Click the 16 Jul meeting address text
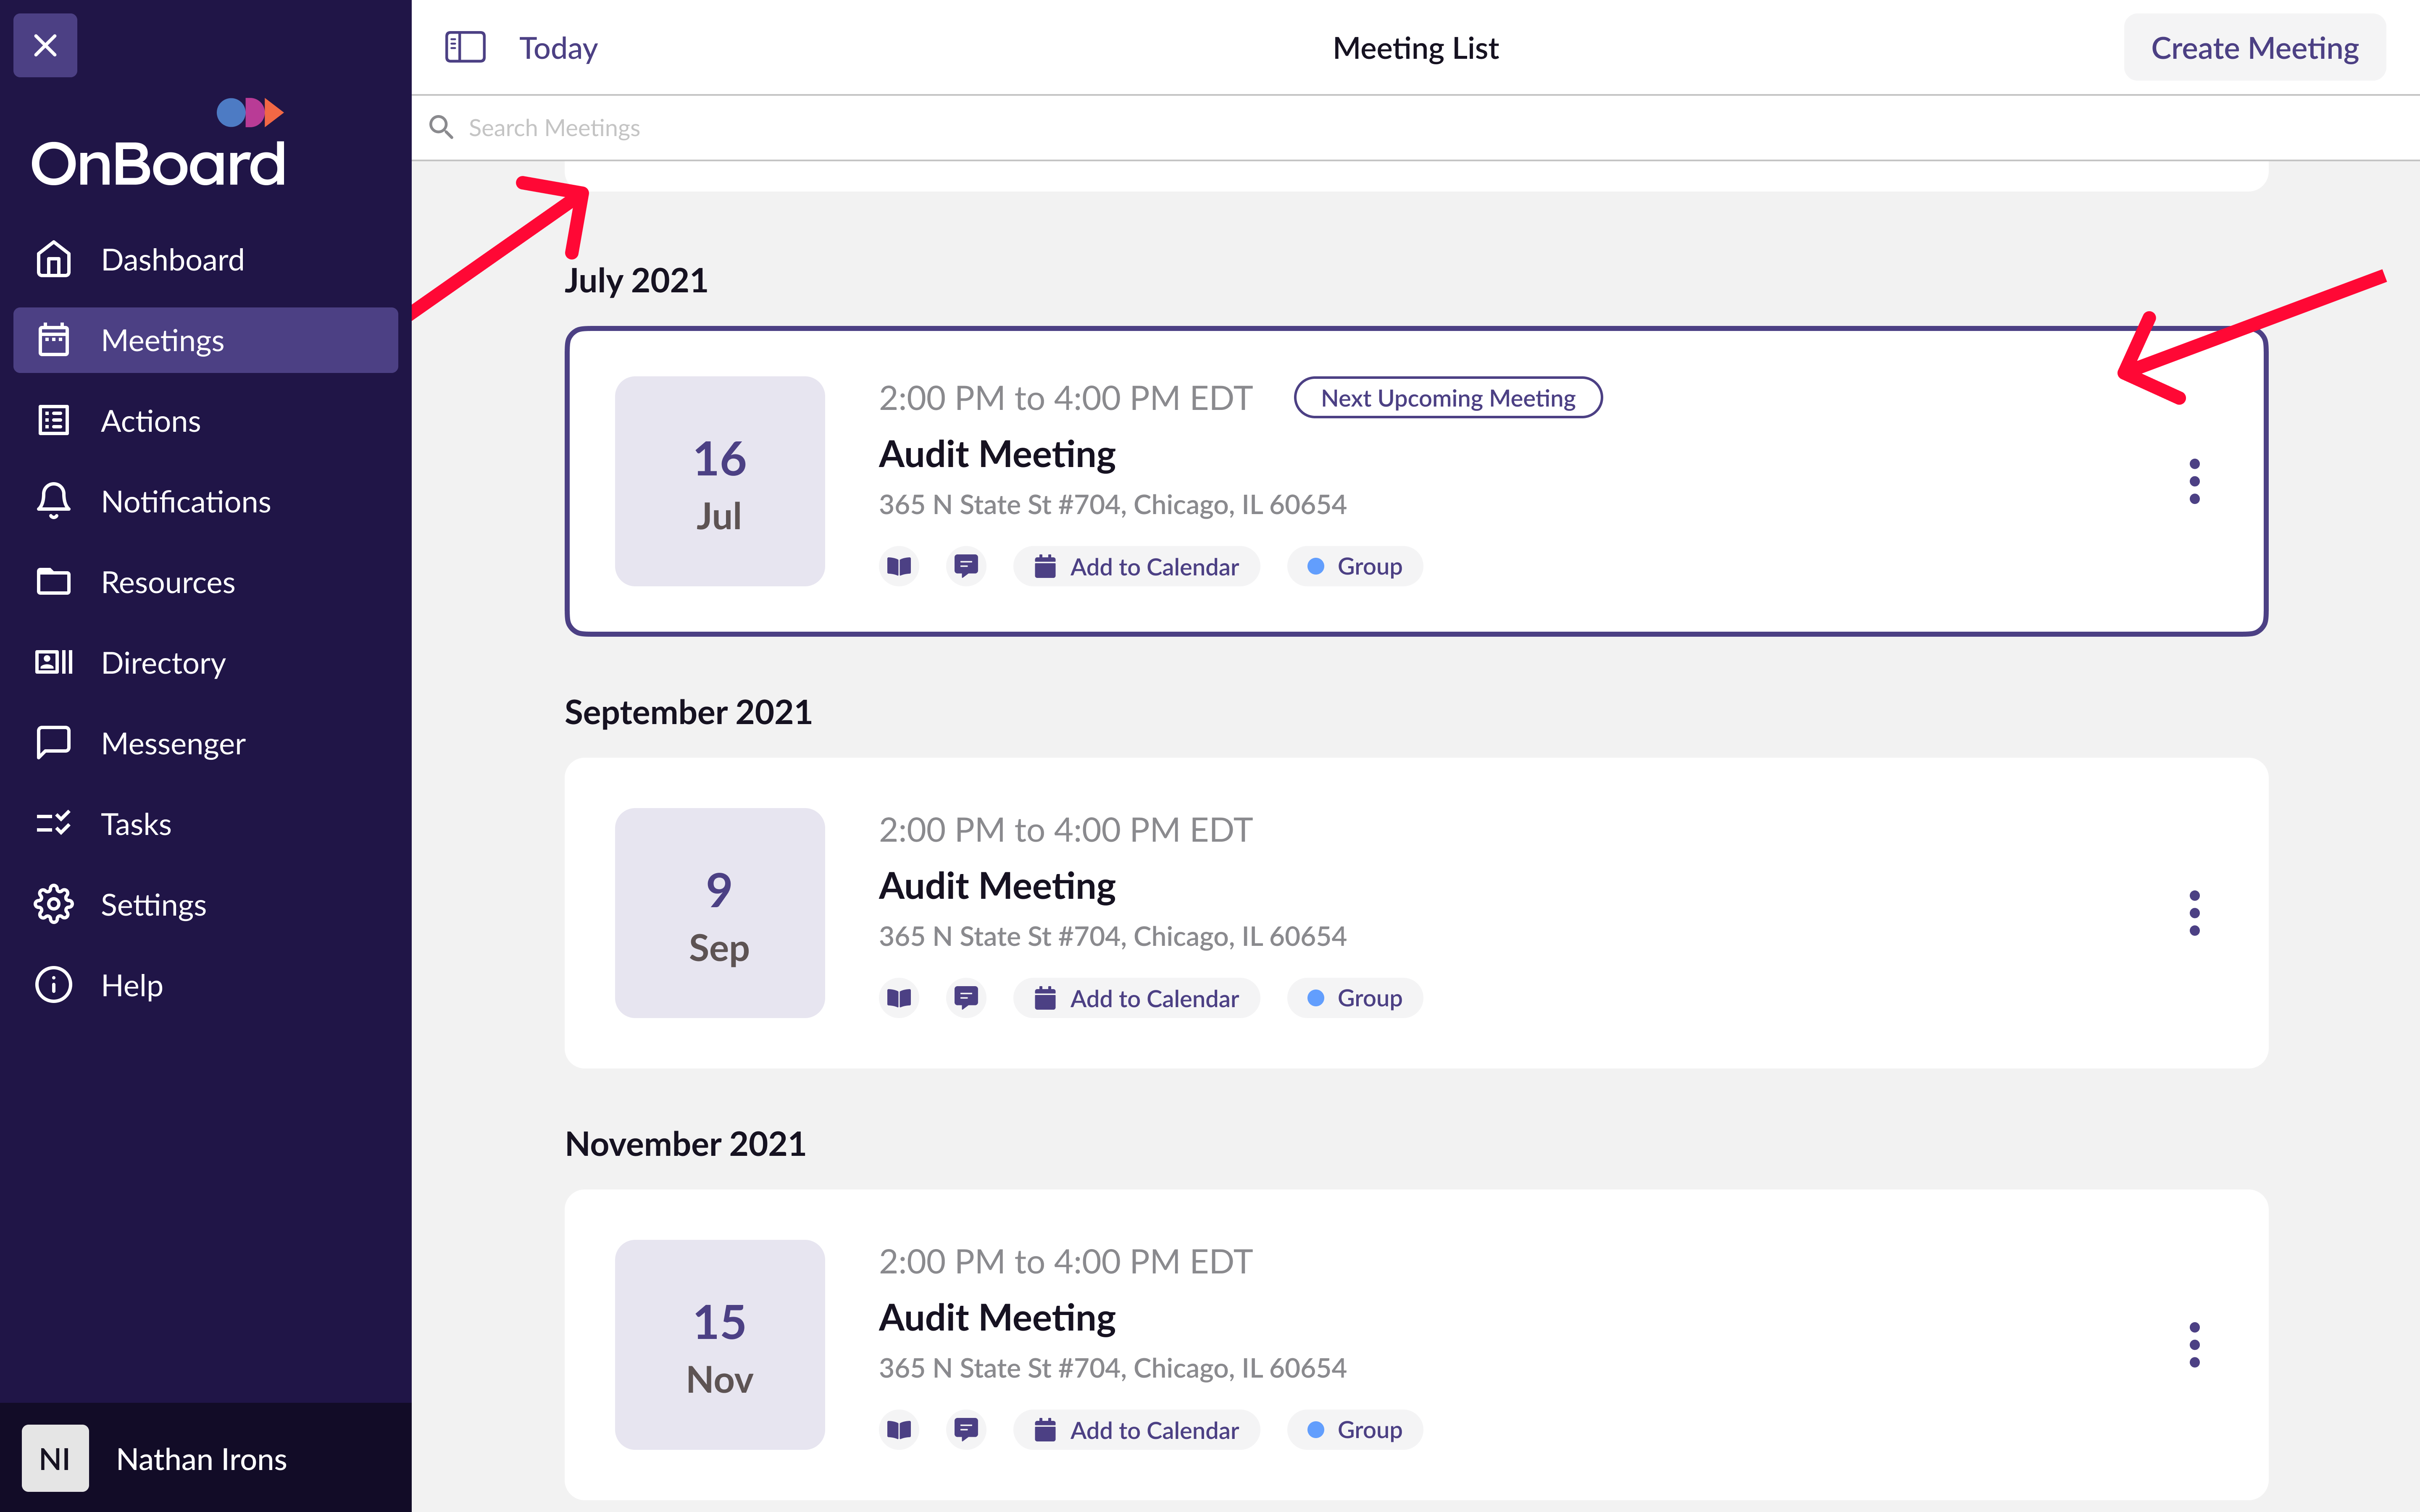This screenshot has width=2420, height=1512. 1112,504
